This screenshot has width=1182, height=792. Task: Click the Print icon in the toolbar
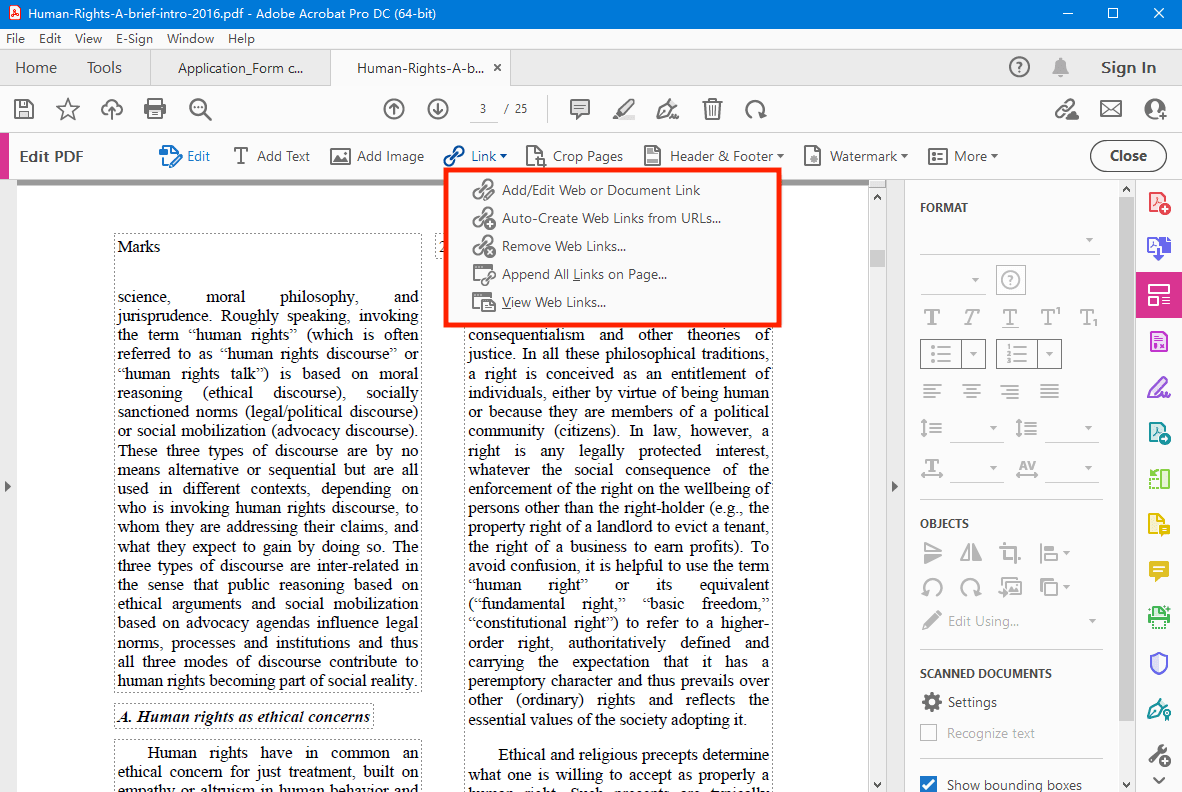155,109
